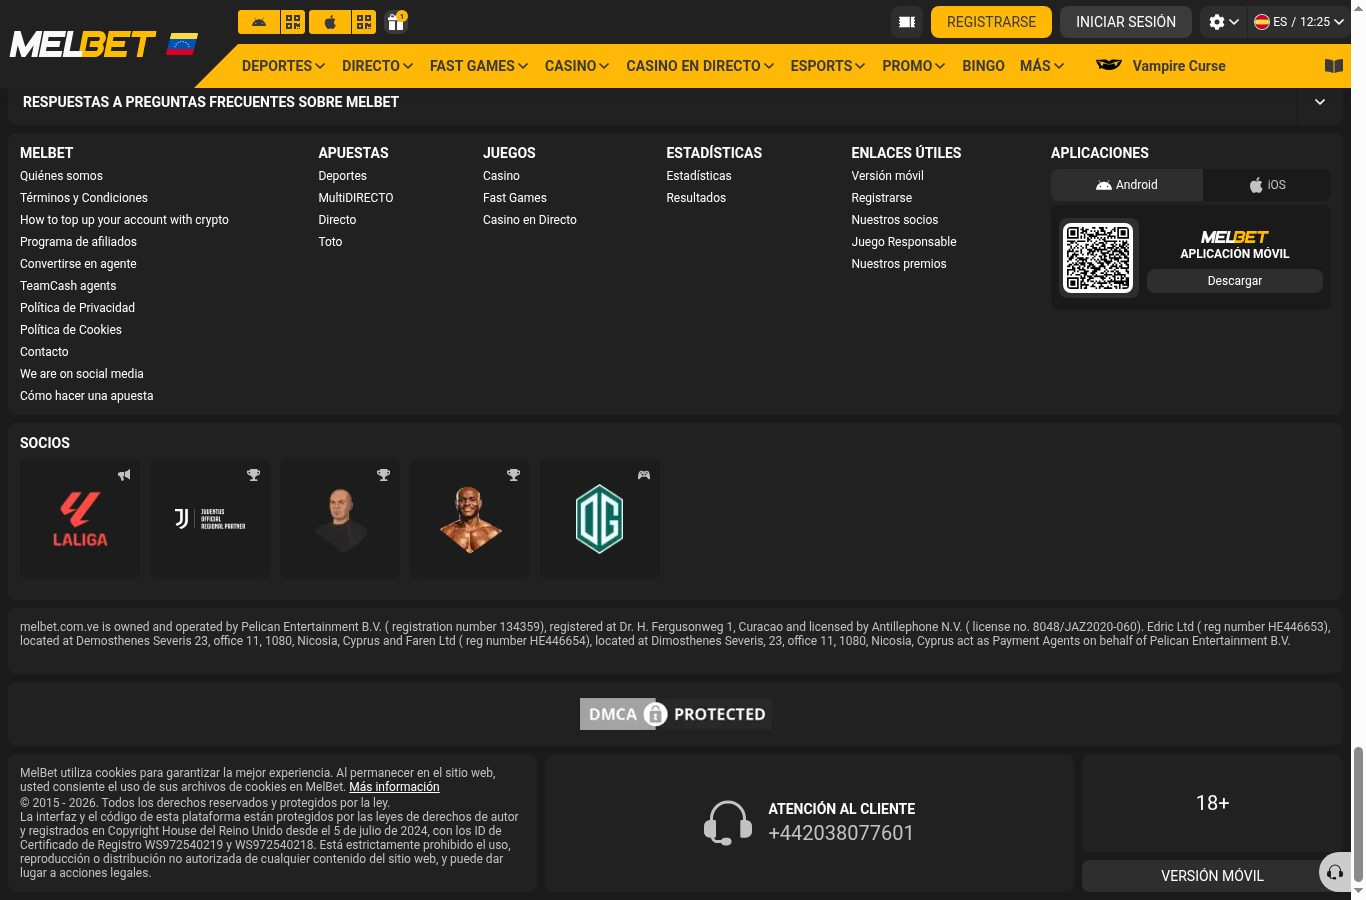
Task: Click the Convertirse en agente link
Action: click(x=78, y=264)
